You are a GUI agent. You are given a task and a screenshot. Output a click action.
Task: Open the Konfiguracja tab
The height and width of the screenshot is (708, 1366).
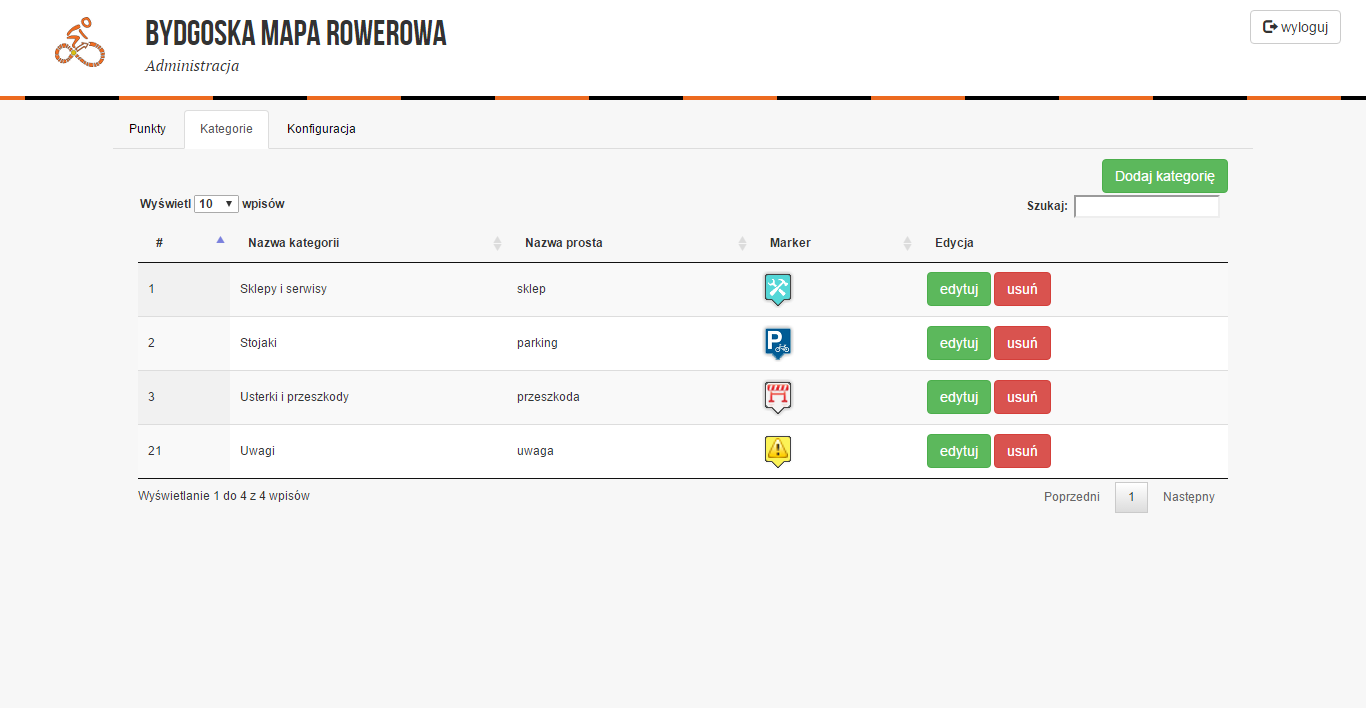click(x=321, y=129)
